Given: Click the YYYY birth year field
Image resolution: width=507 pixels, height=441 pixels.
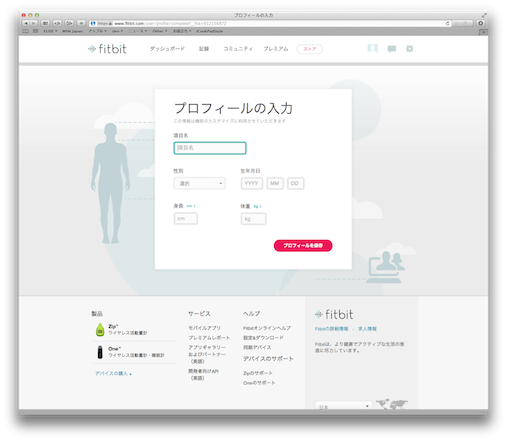Looking at the screenshot, I should click(x=251, y=183).
